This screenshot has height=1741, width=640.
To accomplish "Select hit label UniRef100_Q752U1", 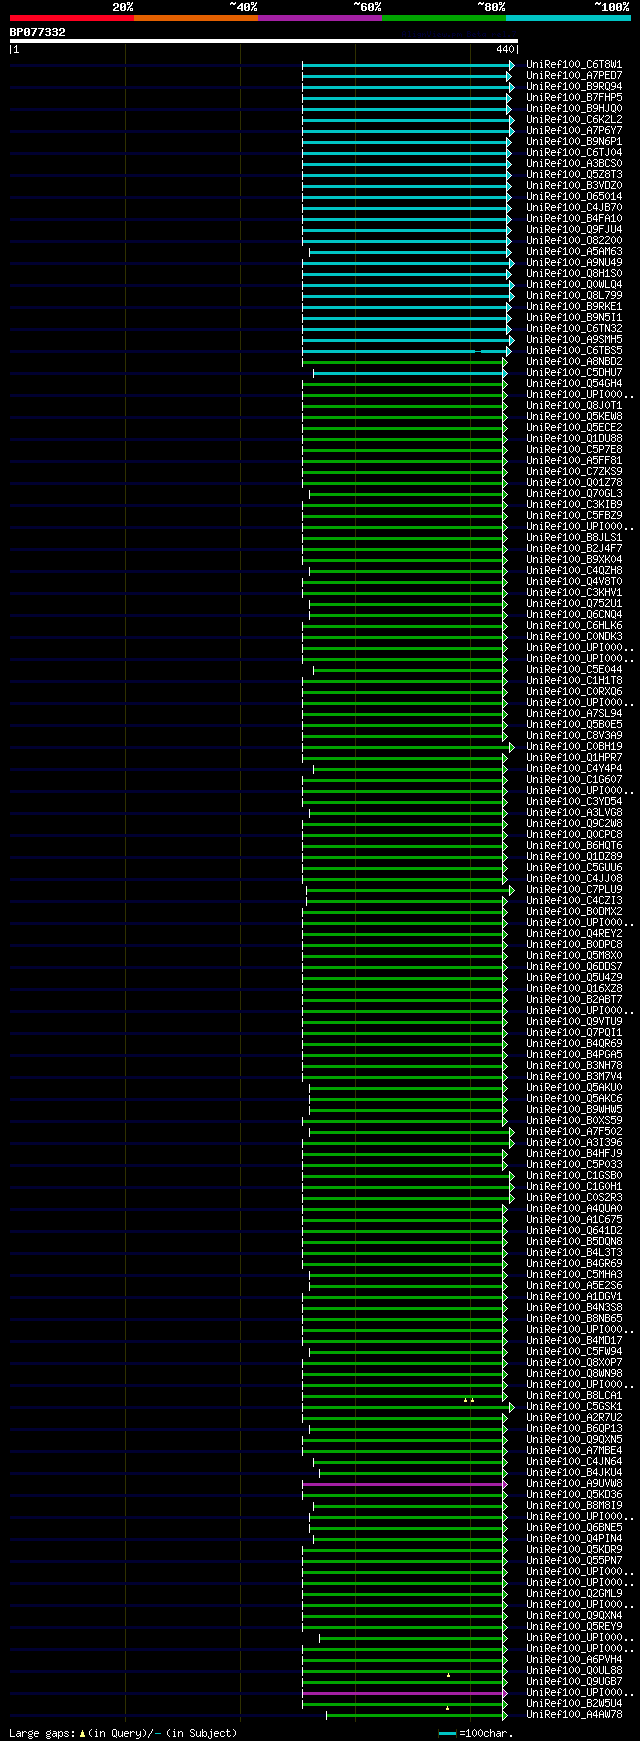I will coord(574,604).
